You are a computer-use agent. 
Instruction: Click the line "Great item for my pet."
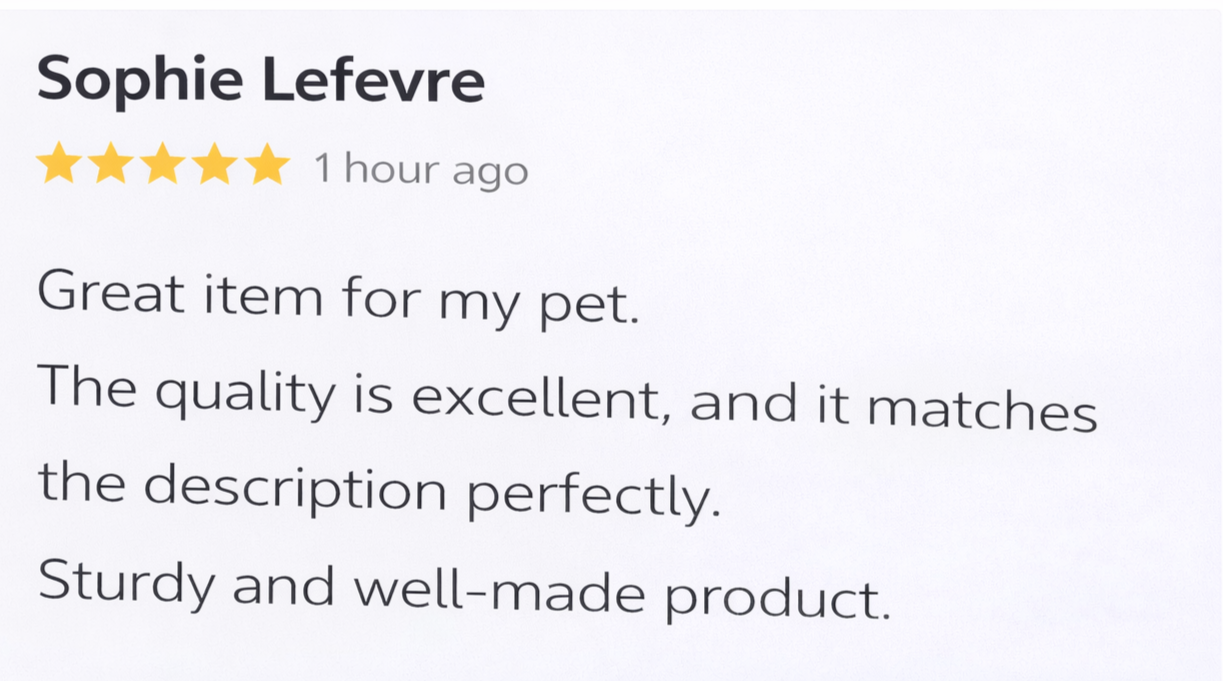coord(337,298)
